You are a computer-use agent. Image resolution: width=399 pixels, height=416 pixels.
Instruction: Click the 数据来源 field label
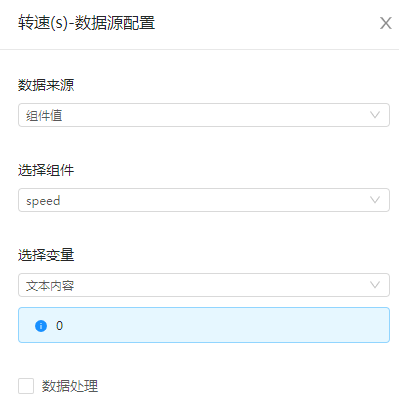pos(46,85)
